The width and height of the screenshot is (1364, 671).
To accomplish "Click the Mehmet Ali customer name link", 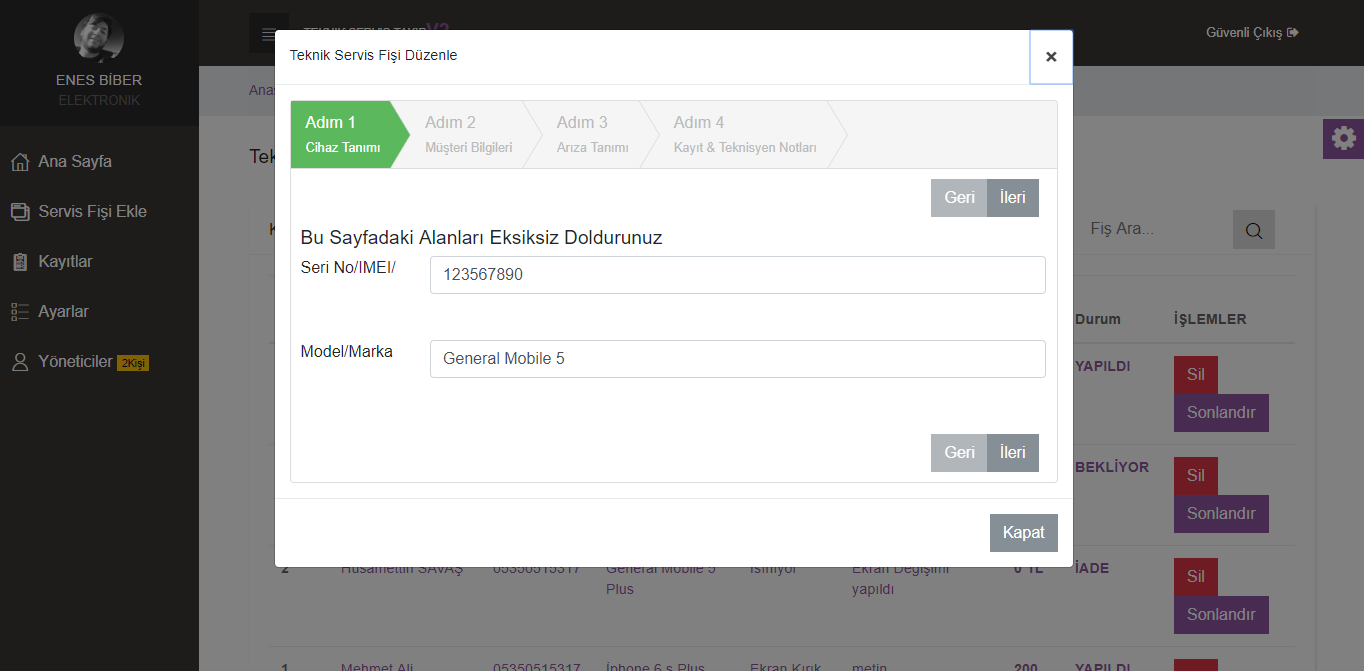I will pos(375,667).
